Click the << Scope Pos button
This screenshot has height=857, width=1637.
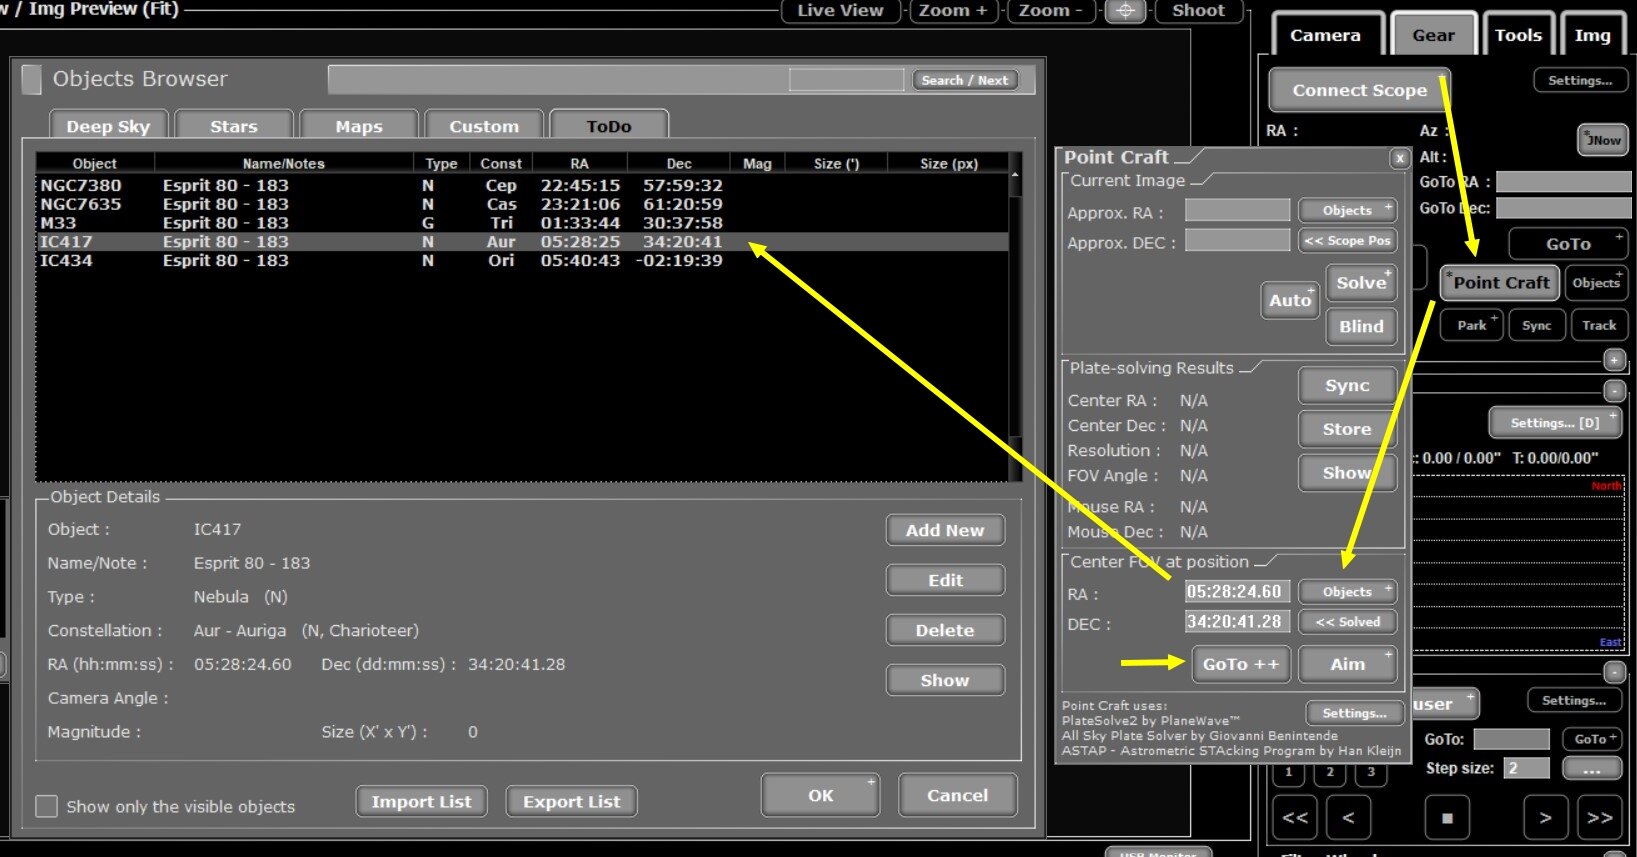pyautogui.click(x=1347, y=240)
